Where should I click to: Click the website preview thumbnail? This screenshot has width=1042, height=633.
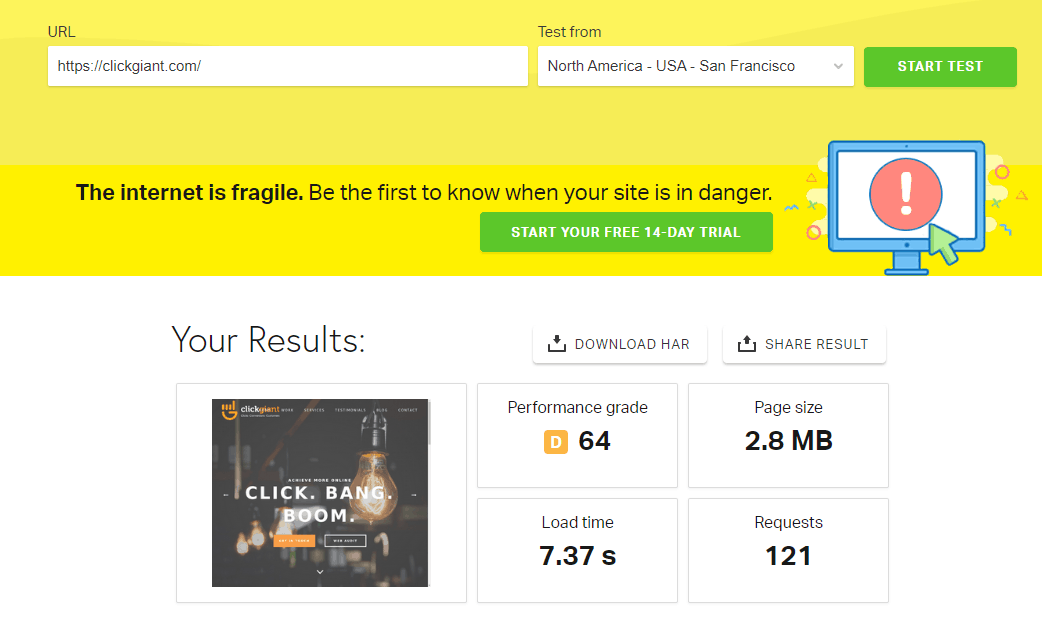(x=320, y=493)
